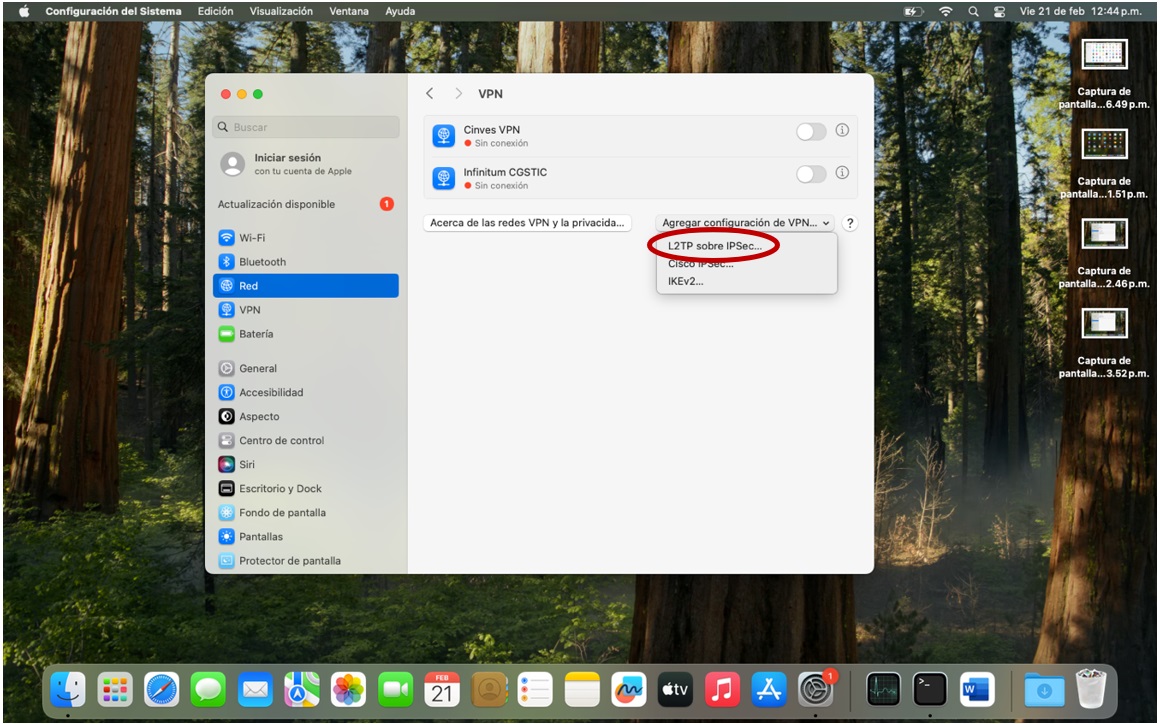
Task: Click the info icon for Cinves VPN
Action: click(842, 131)
